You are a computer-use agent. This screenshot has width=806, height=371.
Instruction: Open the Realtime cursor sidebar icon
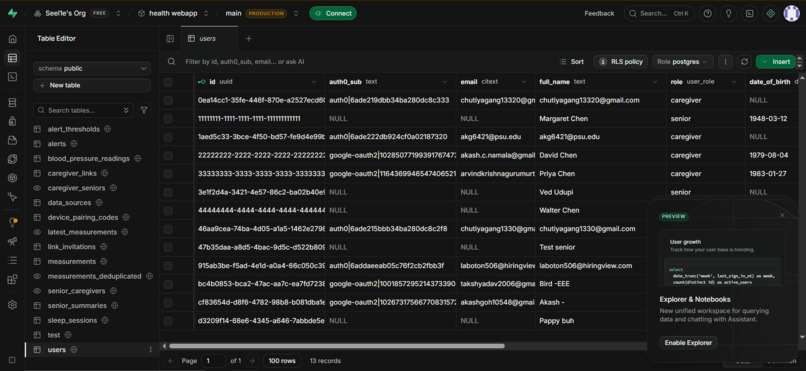pyautogui.click(x=12, y=197)
